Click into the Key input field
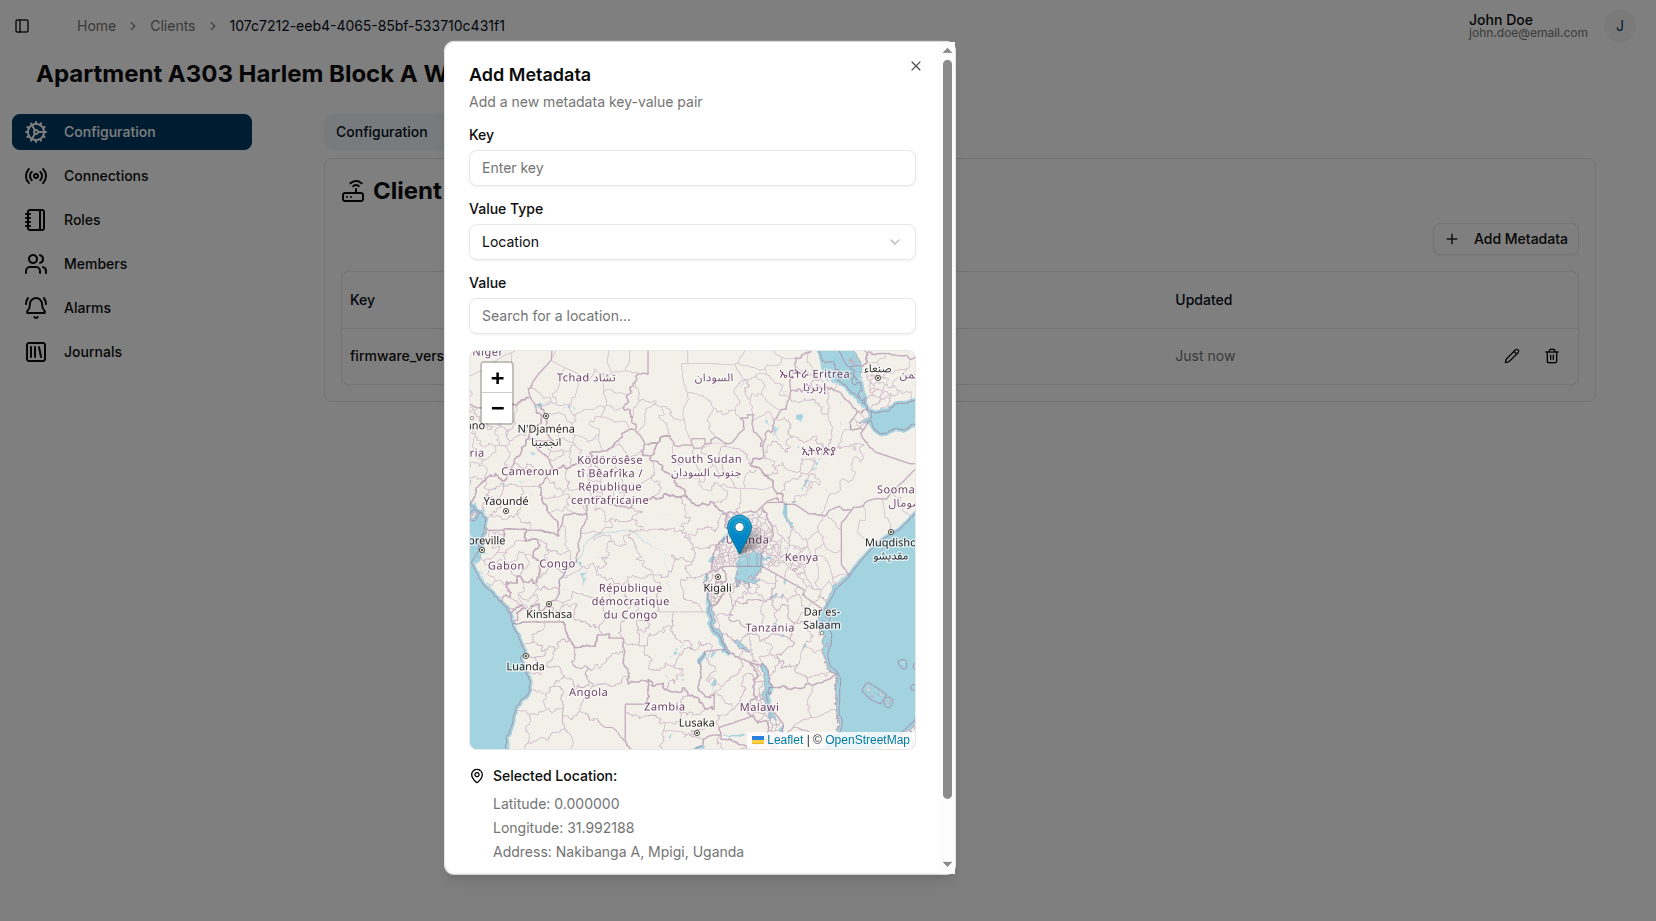This screenshot has height=921, width=1656. point(692,168)
